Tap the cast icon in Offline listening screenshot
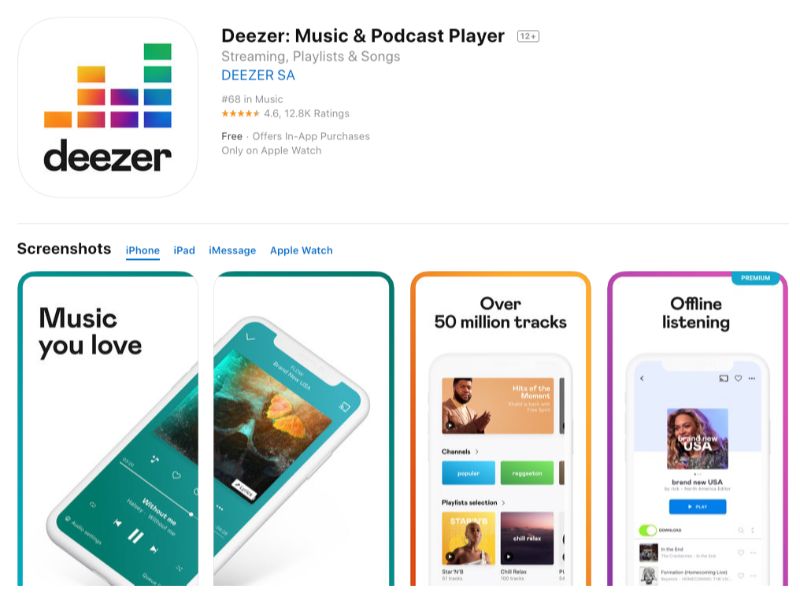 (723, 378)
